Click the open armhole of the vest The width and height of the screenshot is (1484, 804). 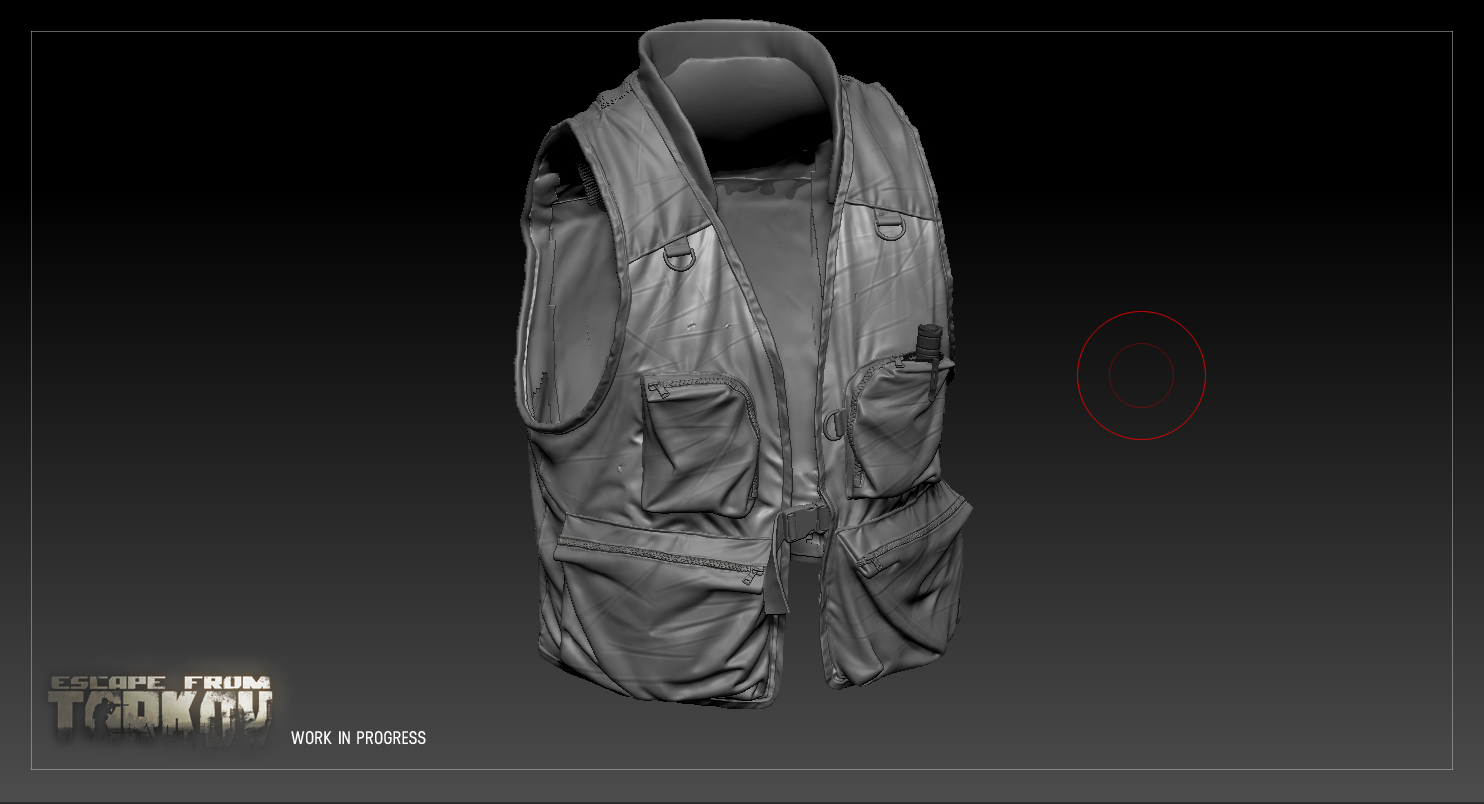tap(566, 290)
